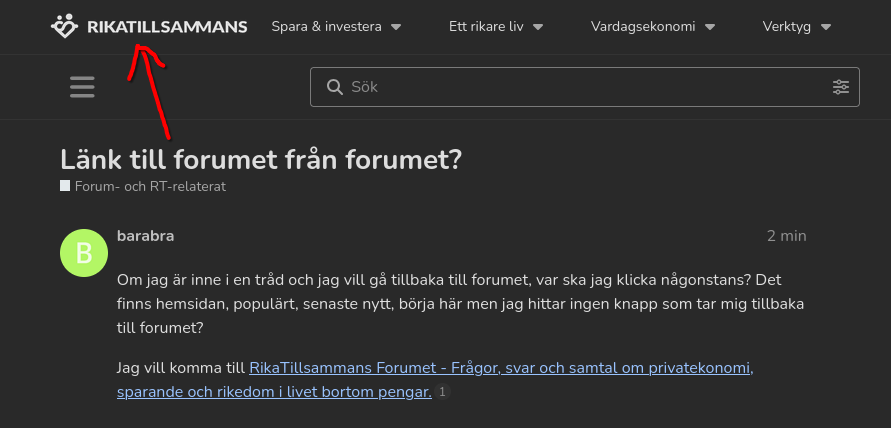The height and width of the screenshot is (428, 891).
Task: Open the Spara & investera menu
Action: pos(327,27)
